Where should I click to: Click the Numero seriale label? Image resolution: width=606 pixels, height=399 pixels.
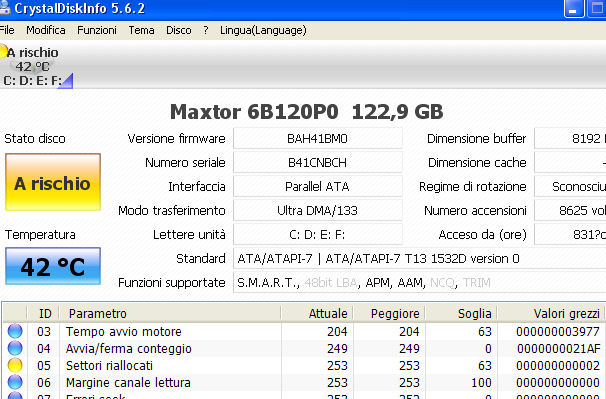click(x=185, y=162)
